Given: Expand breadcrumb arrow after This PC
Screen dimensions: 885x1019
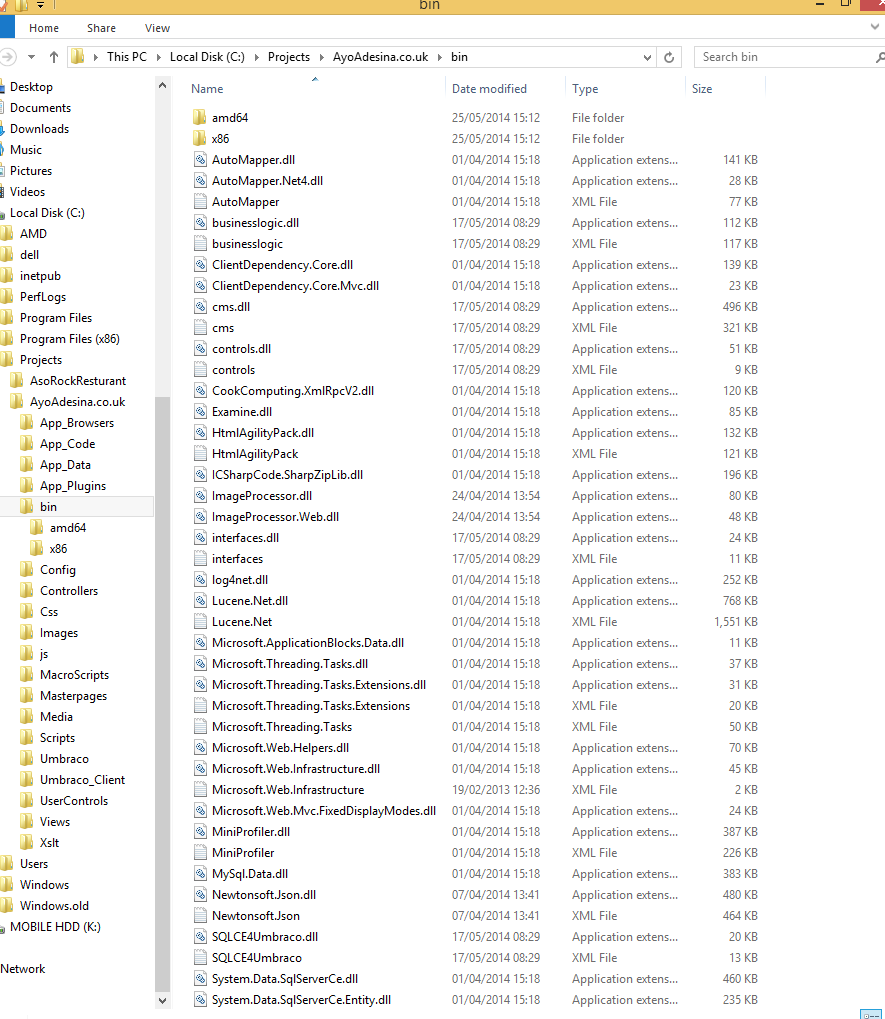Looking at the screenshot, I should (158, 57).
